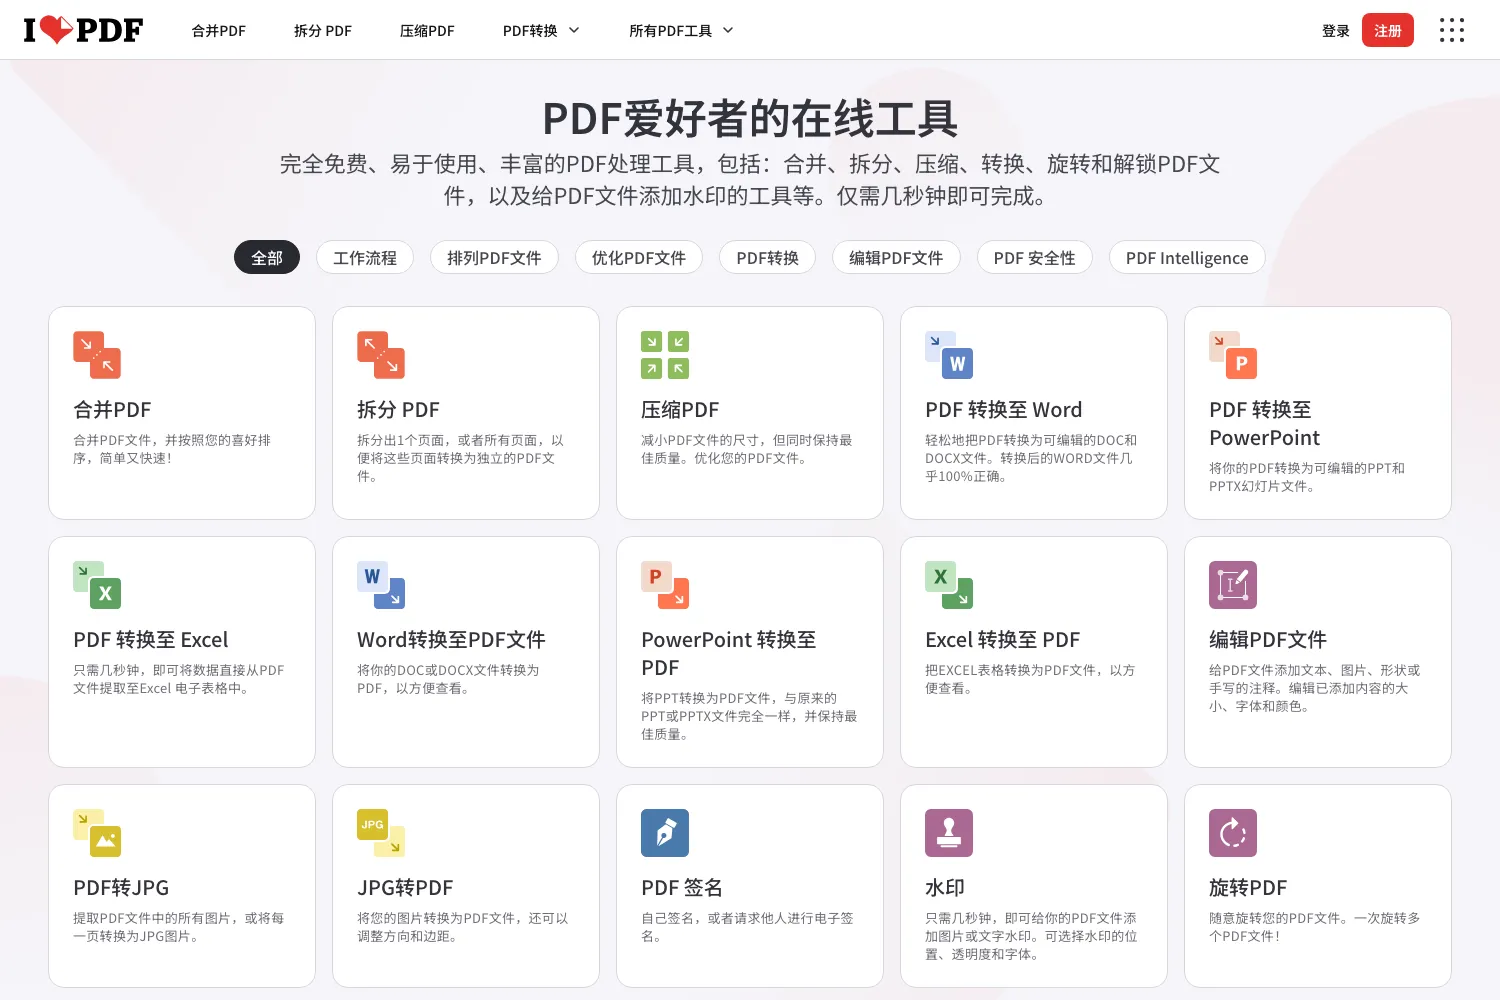The width and height of the screenshot is (1500, 1000).
Task: Open the Word转换至PDF文件 title
Action: 451,640
